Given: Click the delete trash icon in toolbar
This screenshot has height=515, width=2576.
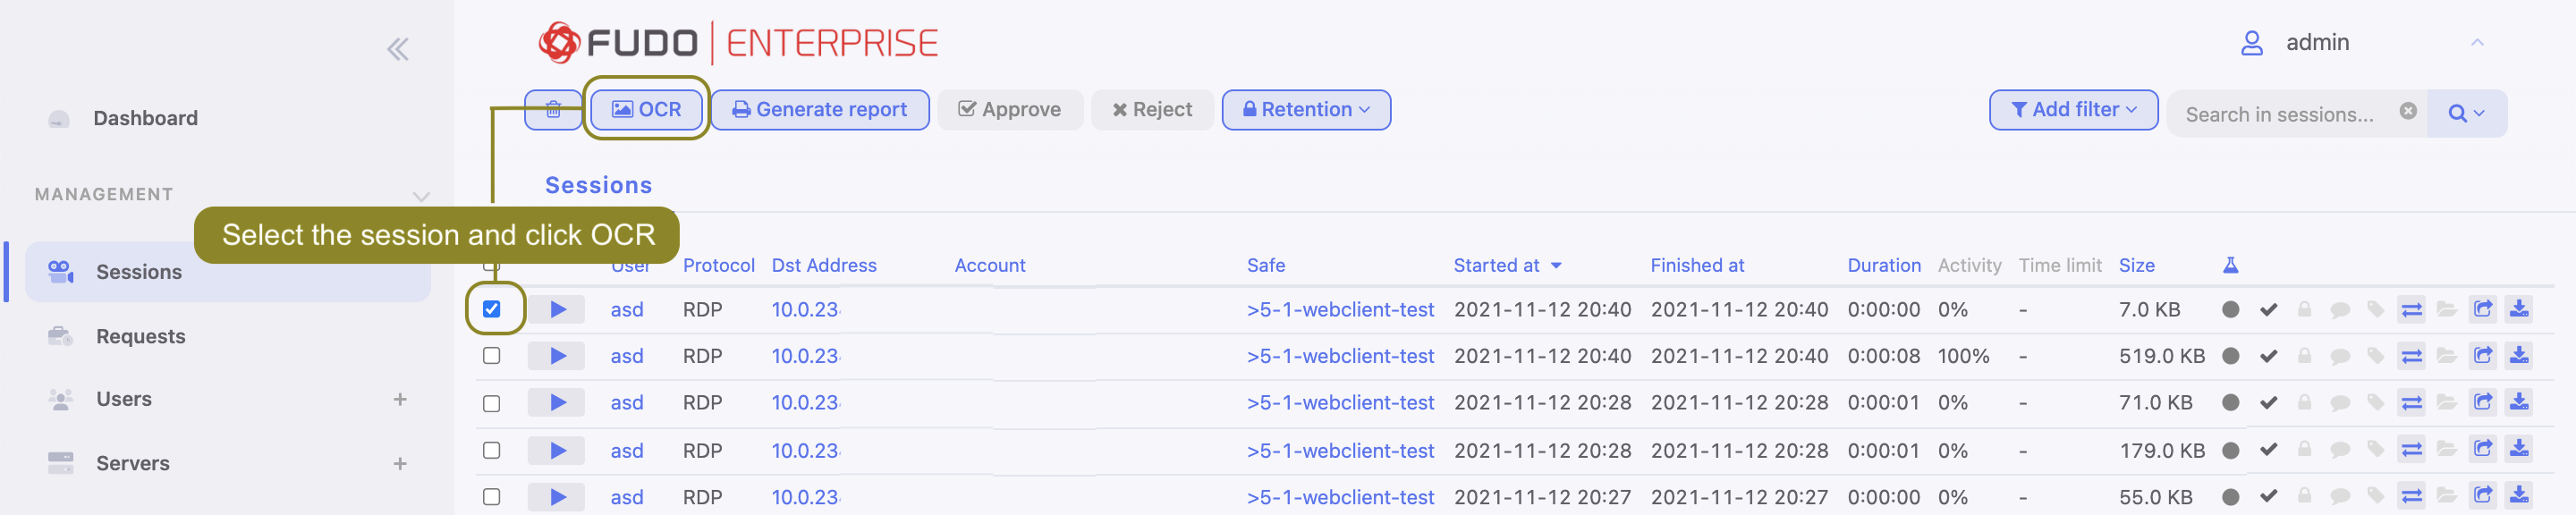Looking at the screenshot, I should [553, 110].
